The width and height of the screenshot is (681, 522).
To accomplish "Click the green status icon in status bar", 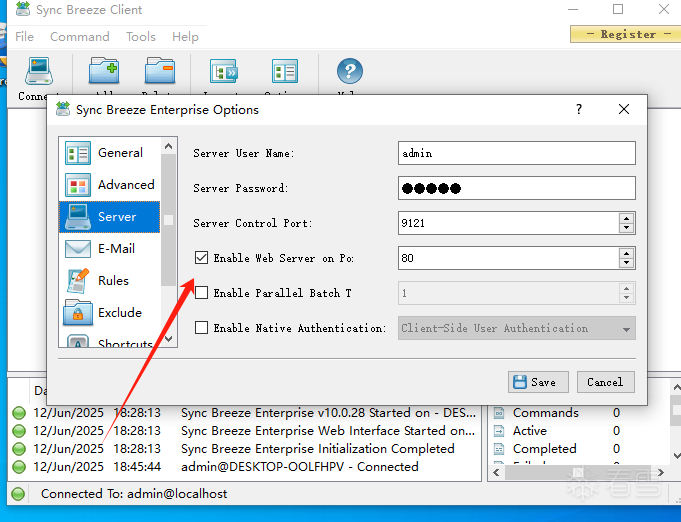I will click(x=18, y=494).
